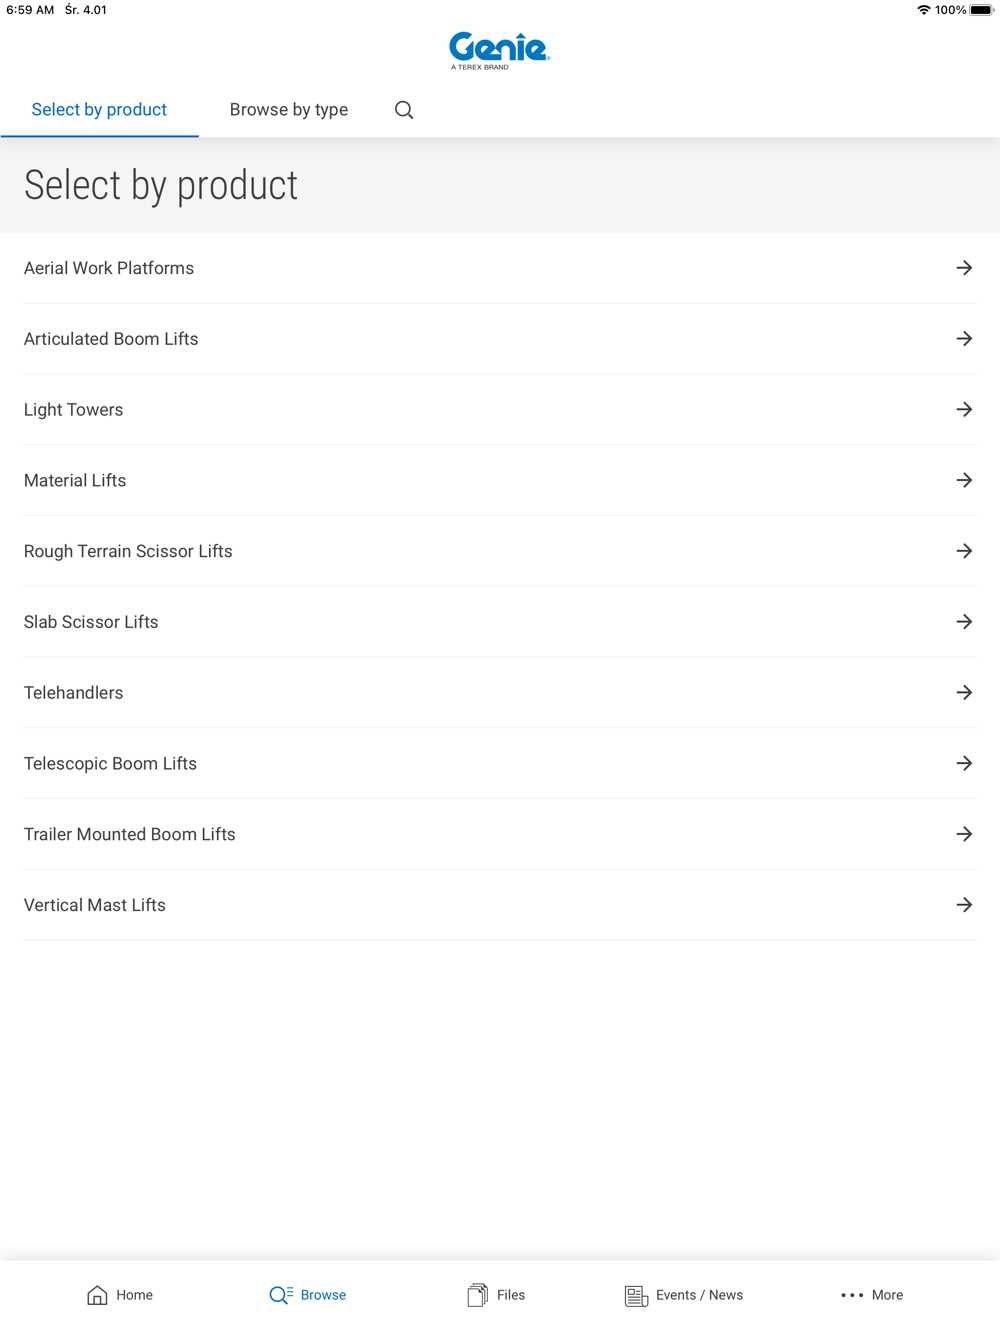Open Rough Terrain Scissor Lifts
Image resolution: width=1000 pixels, height=1334 pixels.
(x=128, y=552)
